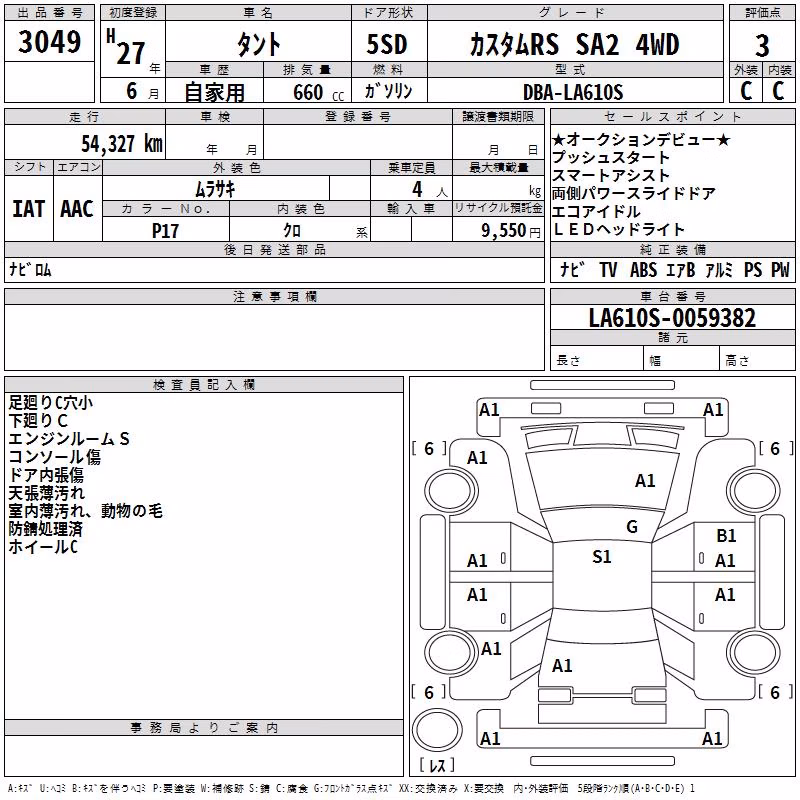Image resolution: width=800 pixels, height=800 pixels.
Task: Select the header "譲渡書類期限"
Action: pyautogui.click(x=498, y=117)
